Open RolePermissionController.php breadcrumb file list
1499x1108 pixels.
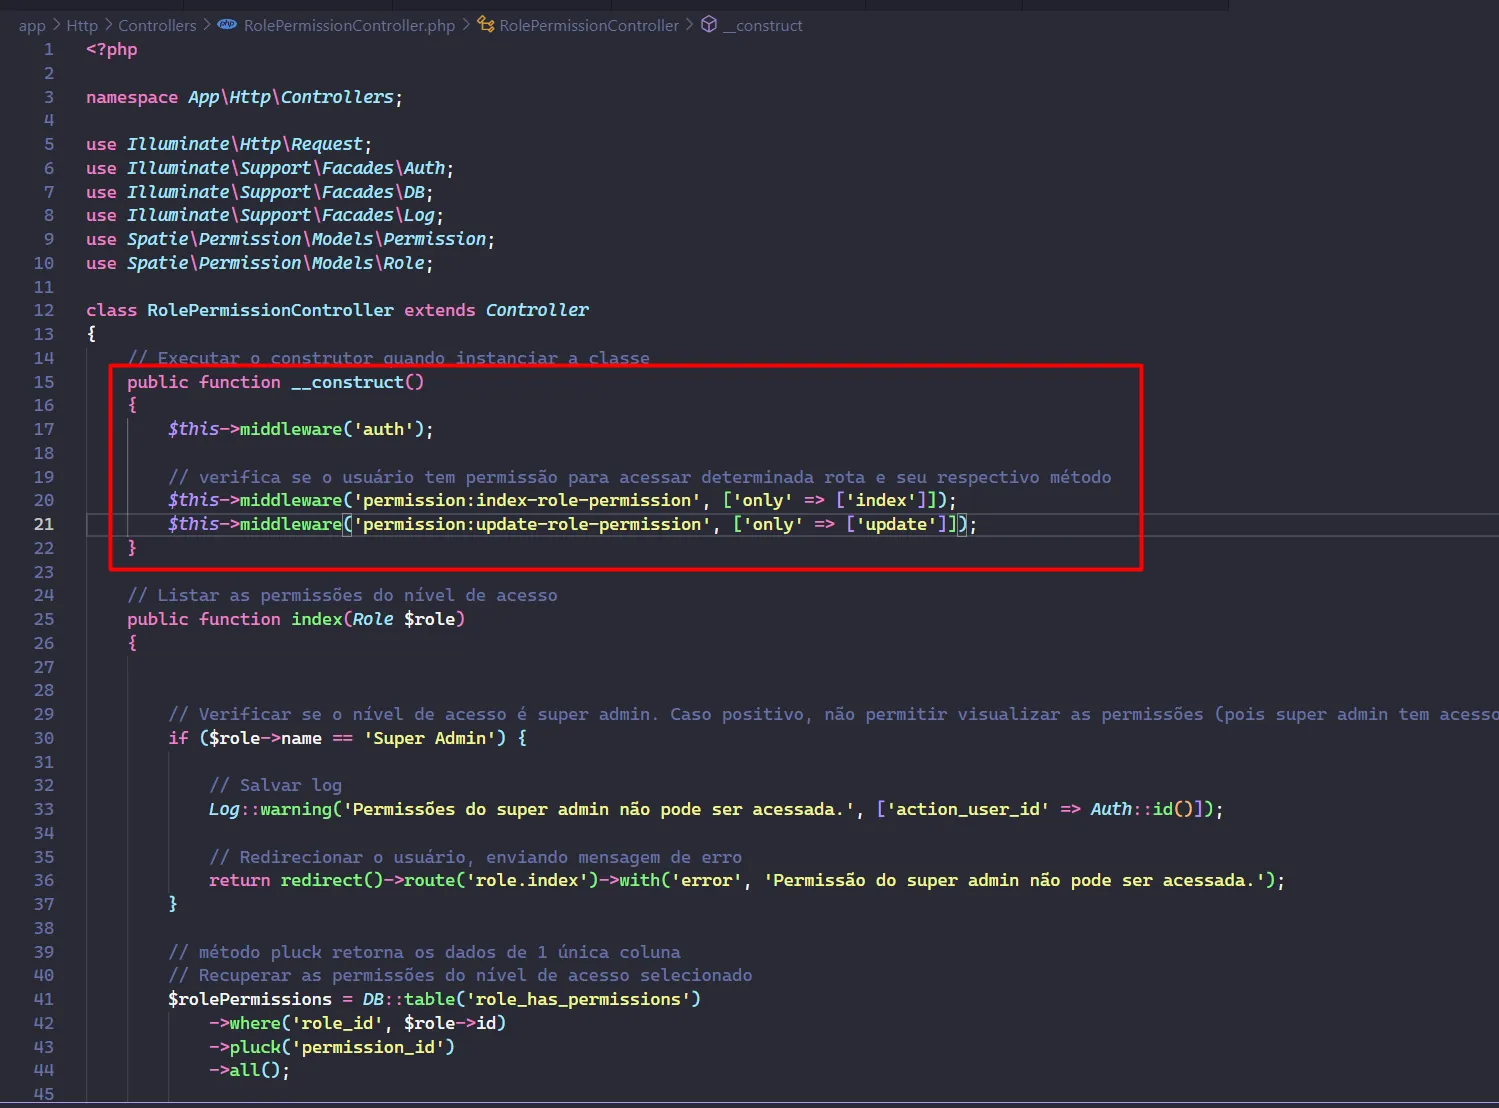349,26
